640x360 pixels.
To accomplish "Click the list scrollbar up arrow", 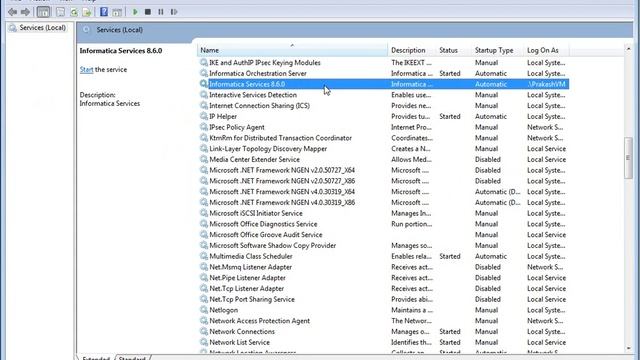I will click(628, 49).
